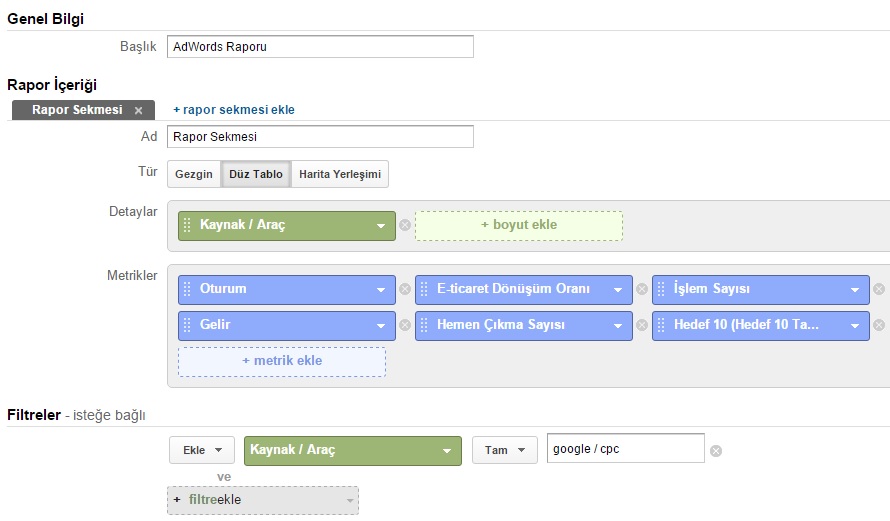Open the Ekle filter dropdown

(x=202, y=451)
